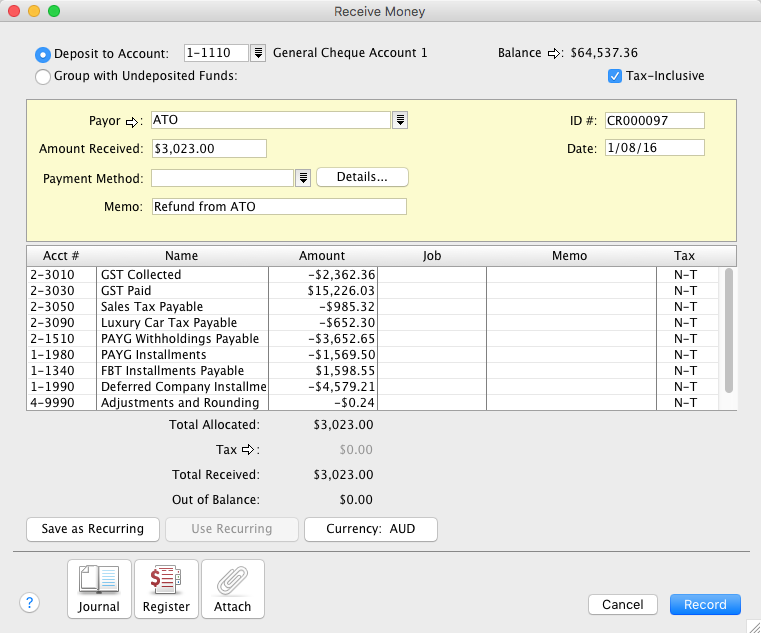Click the Attach paperclip icon
Screen dimensions: 761x633
point(233,589)
